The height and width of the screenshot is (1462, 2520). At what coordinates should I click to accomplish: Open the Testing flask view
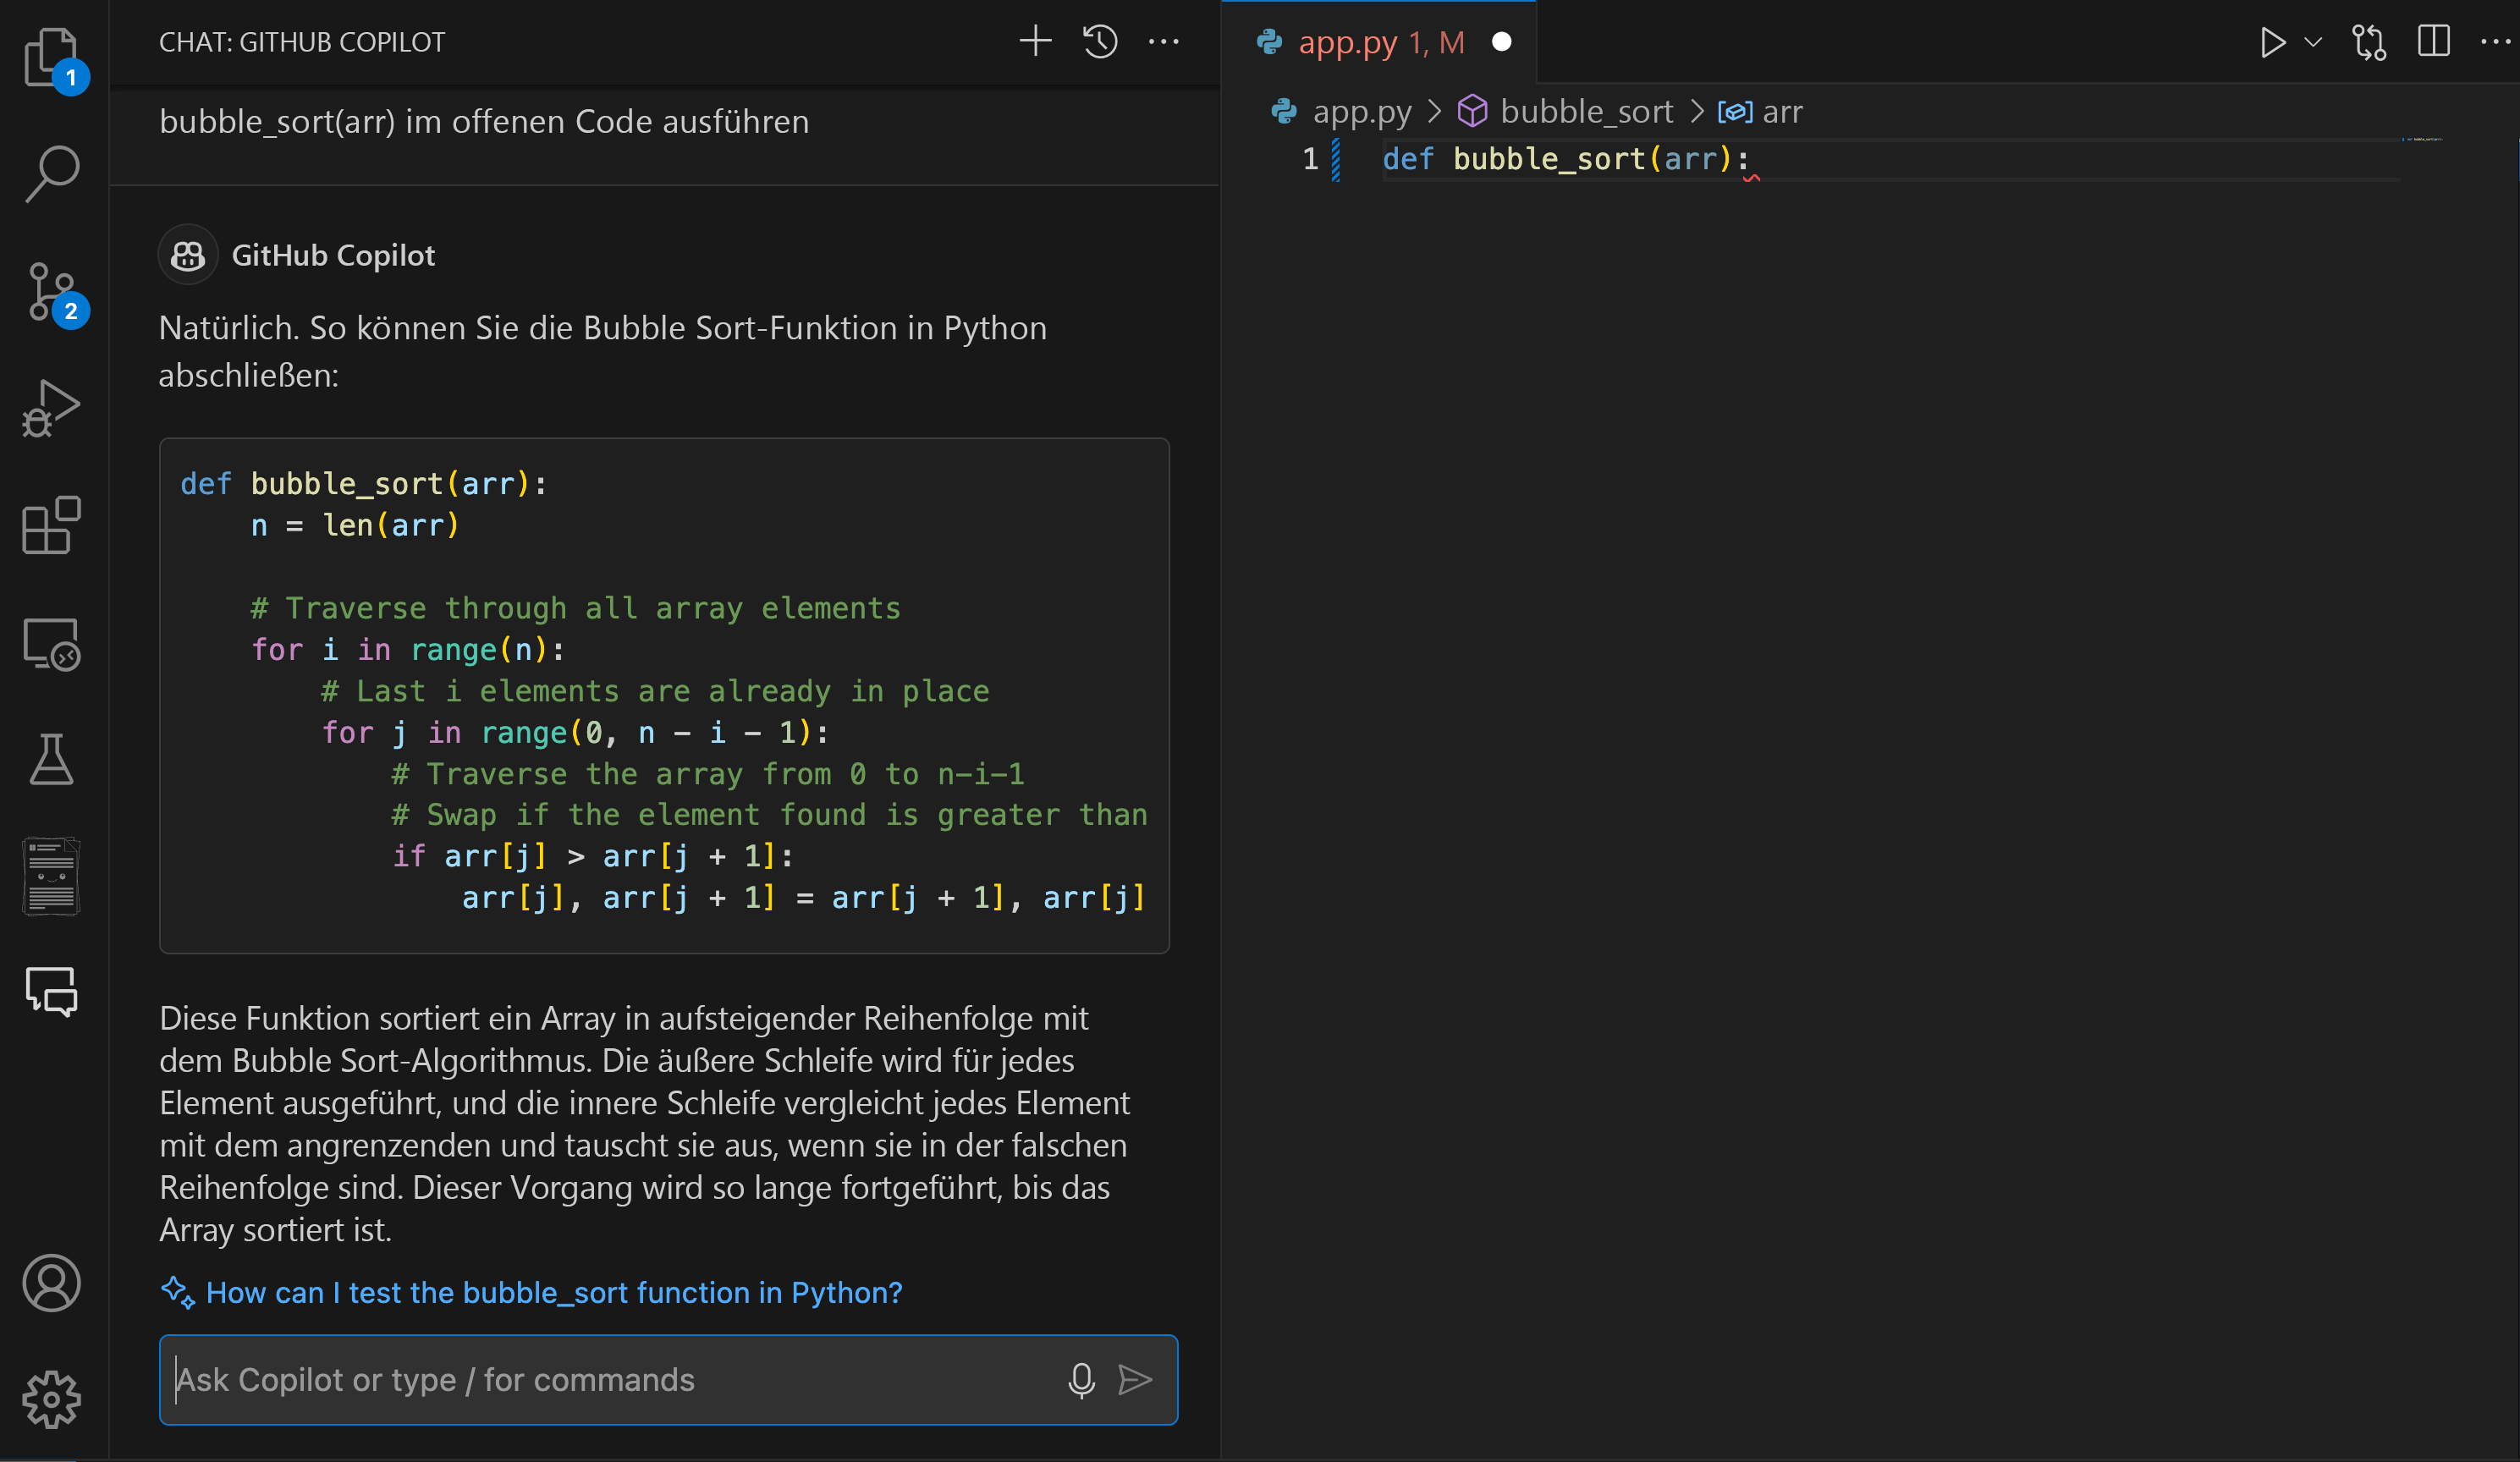pos(51,760)
